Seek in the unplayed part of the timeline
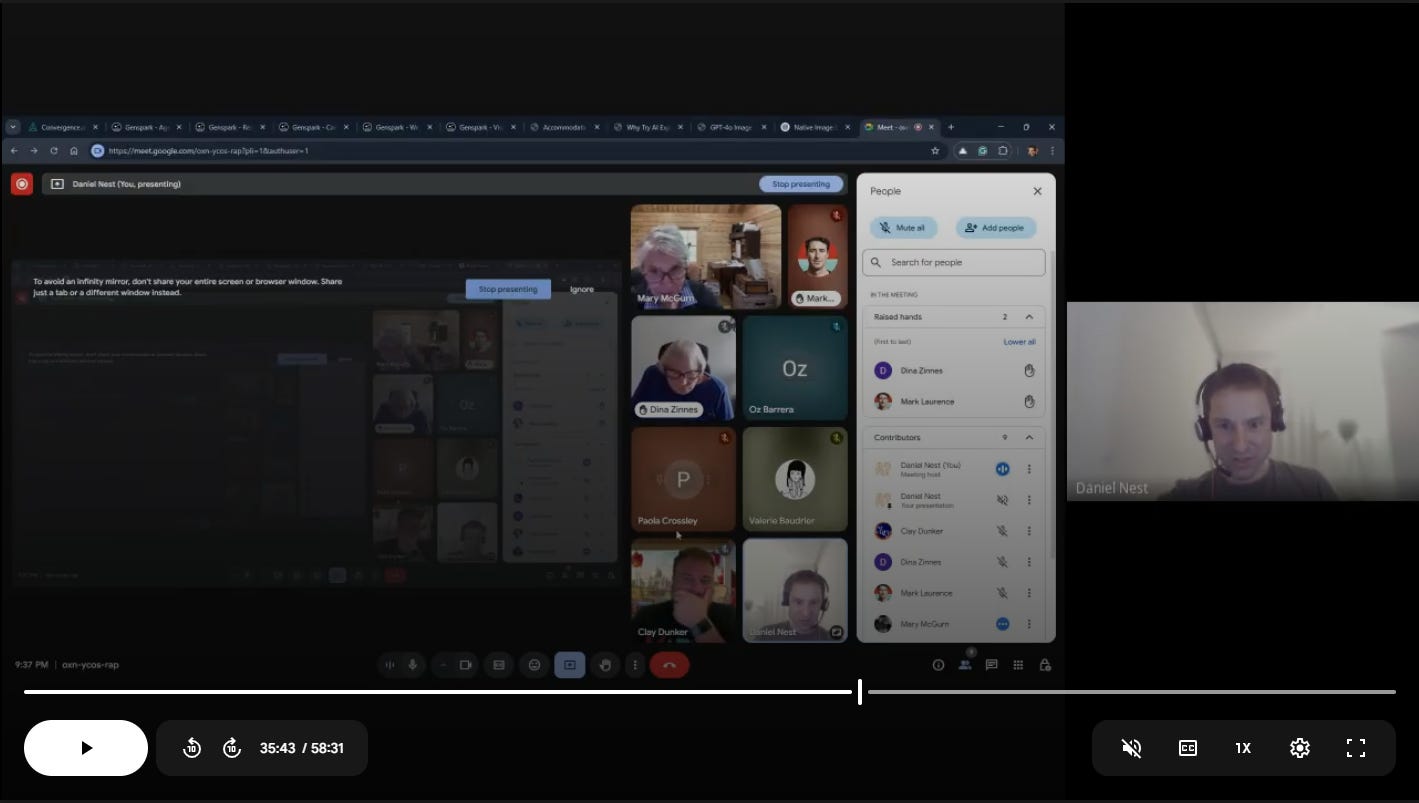 [x=1131, y=691]
